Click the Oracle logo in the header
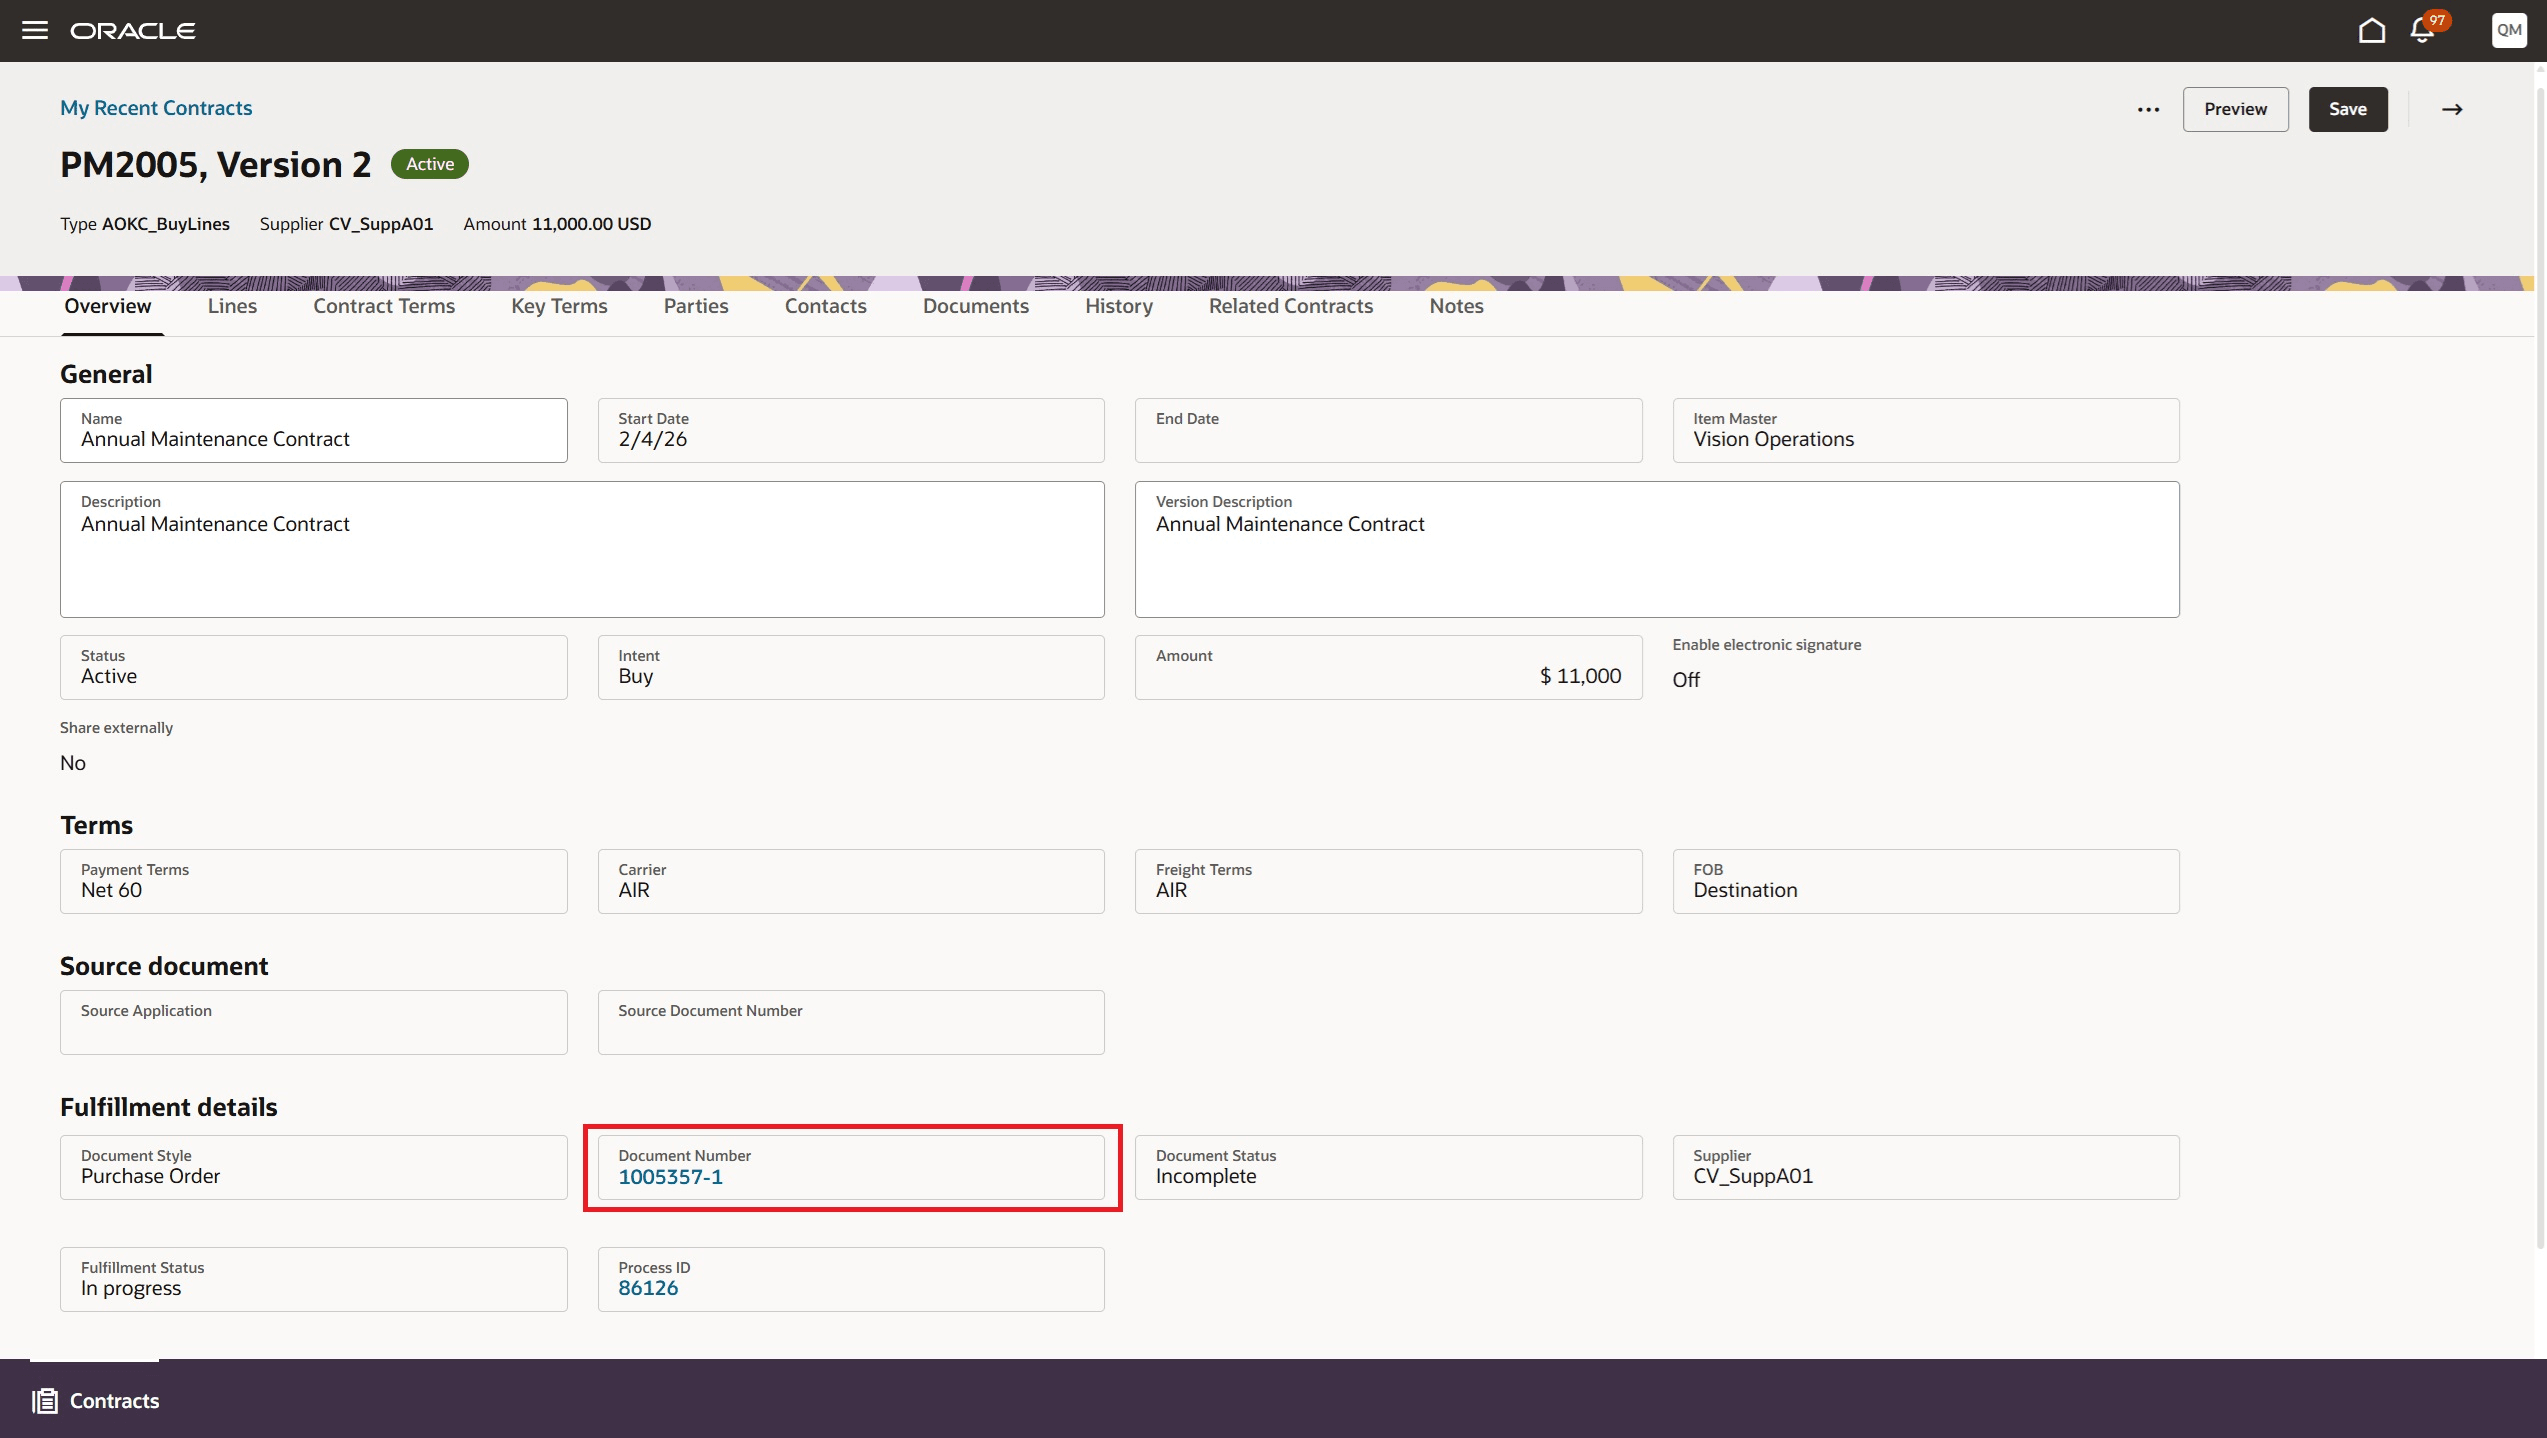 [133, 30]
